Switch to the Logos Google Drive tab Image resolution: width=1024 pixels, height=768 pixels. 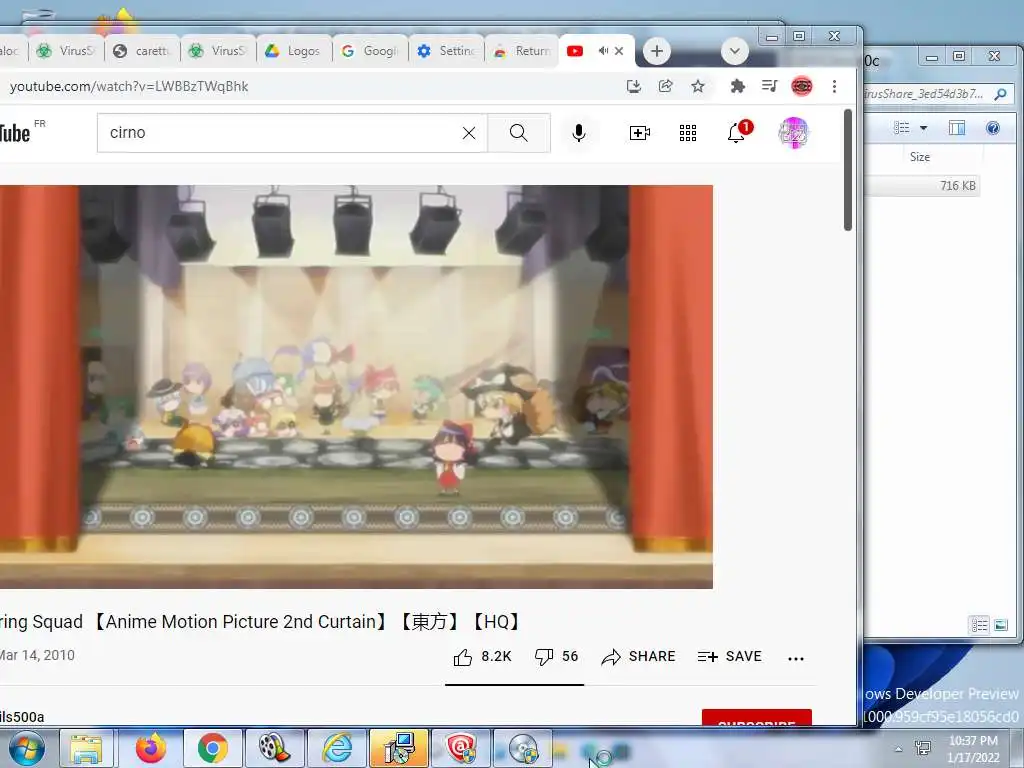[294, 51]
